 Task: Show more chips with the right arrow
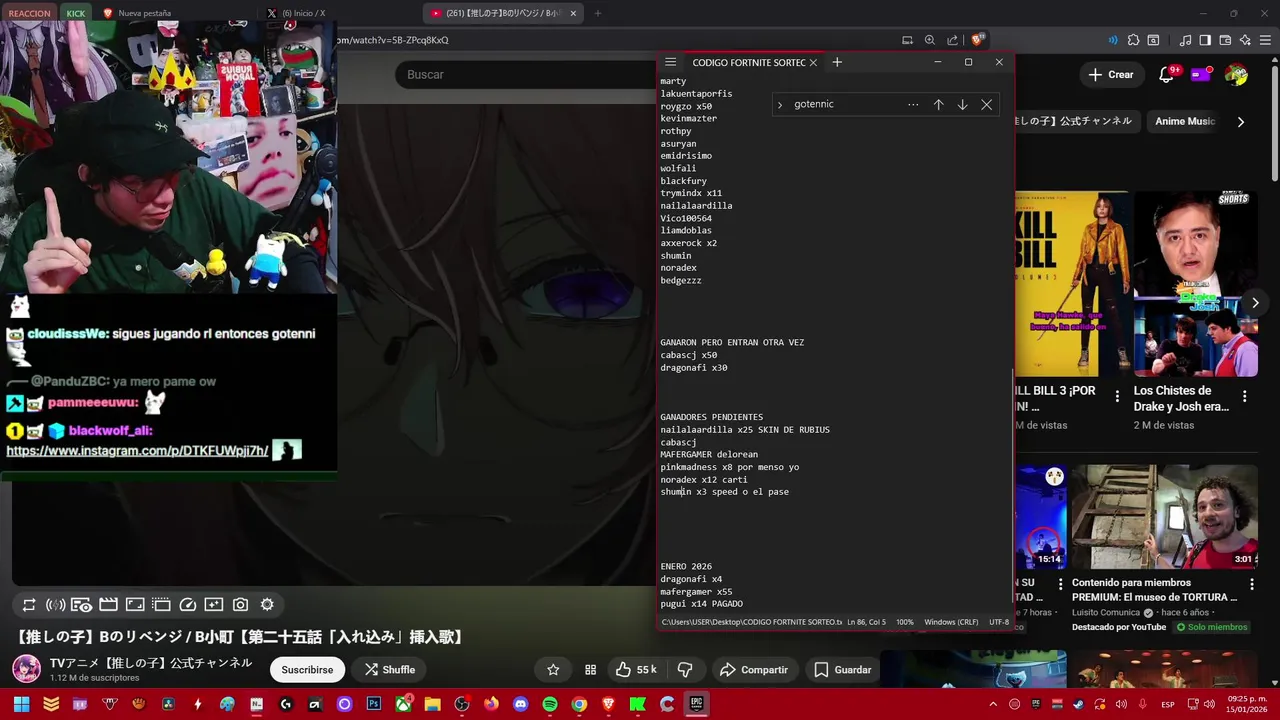point(1241,122)
